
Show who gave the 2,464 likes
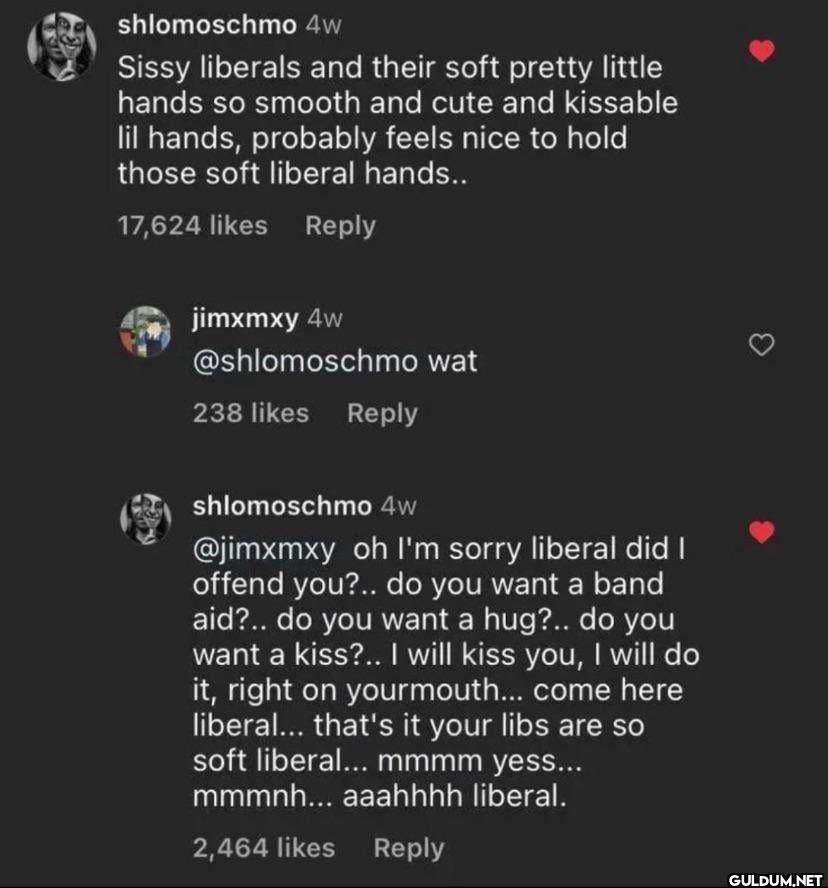[263, 848]
